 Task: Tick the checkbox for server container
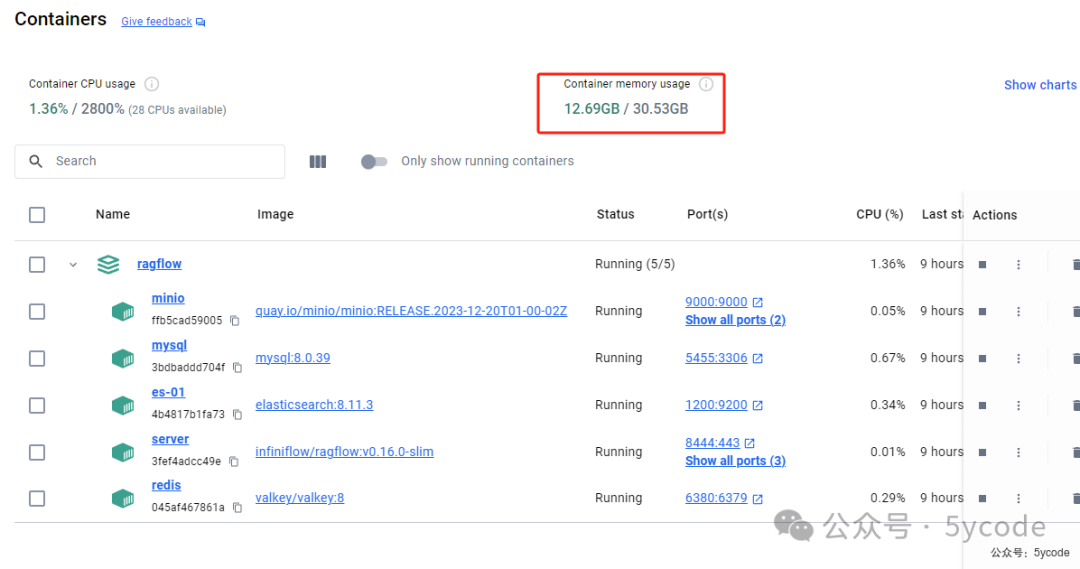coord(37,452)
